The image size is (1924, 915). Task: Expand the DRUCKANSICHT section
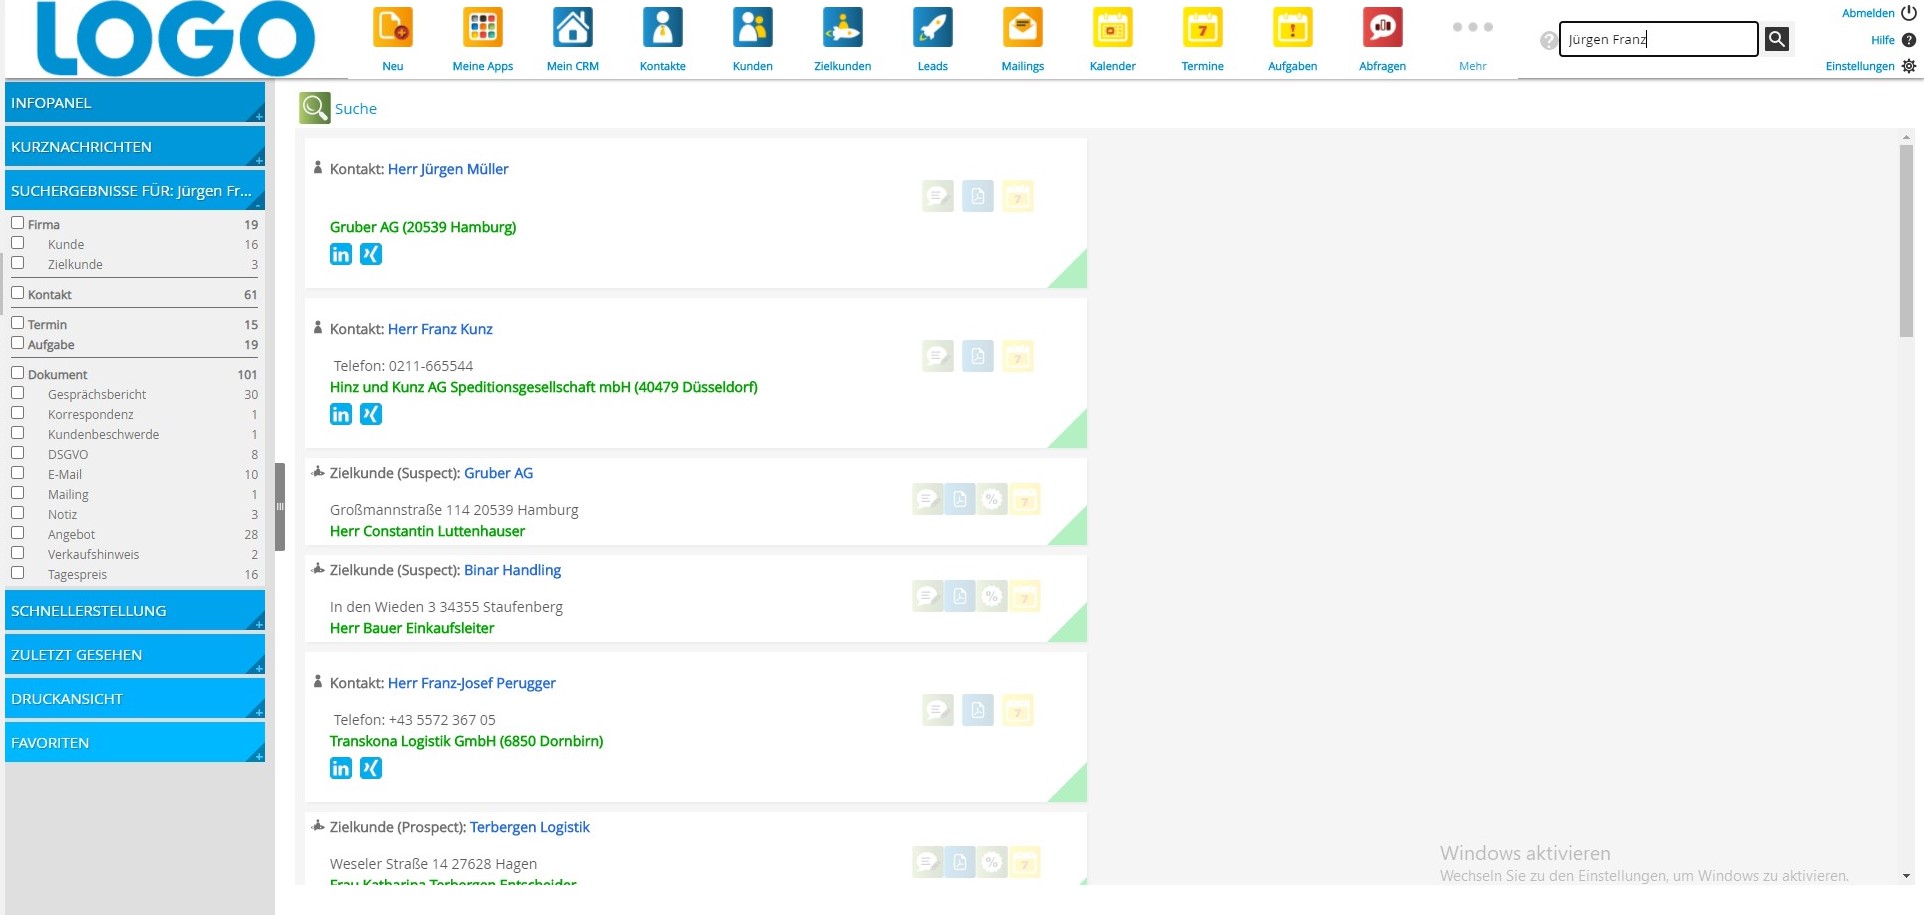[x=135, y=699]
